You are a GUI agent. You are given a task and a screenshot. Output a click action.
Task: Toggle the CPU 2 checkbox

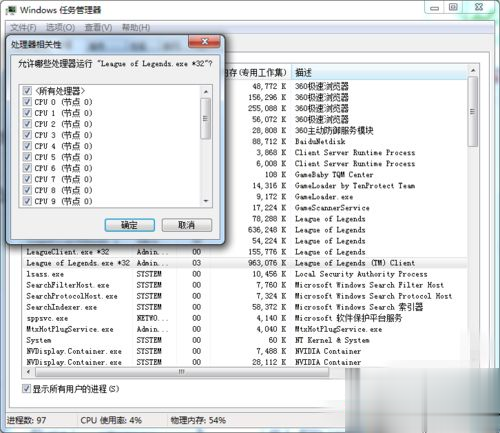coord(27,124)
